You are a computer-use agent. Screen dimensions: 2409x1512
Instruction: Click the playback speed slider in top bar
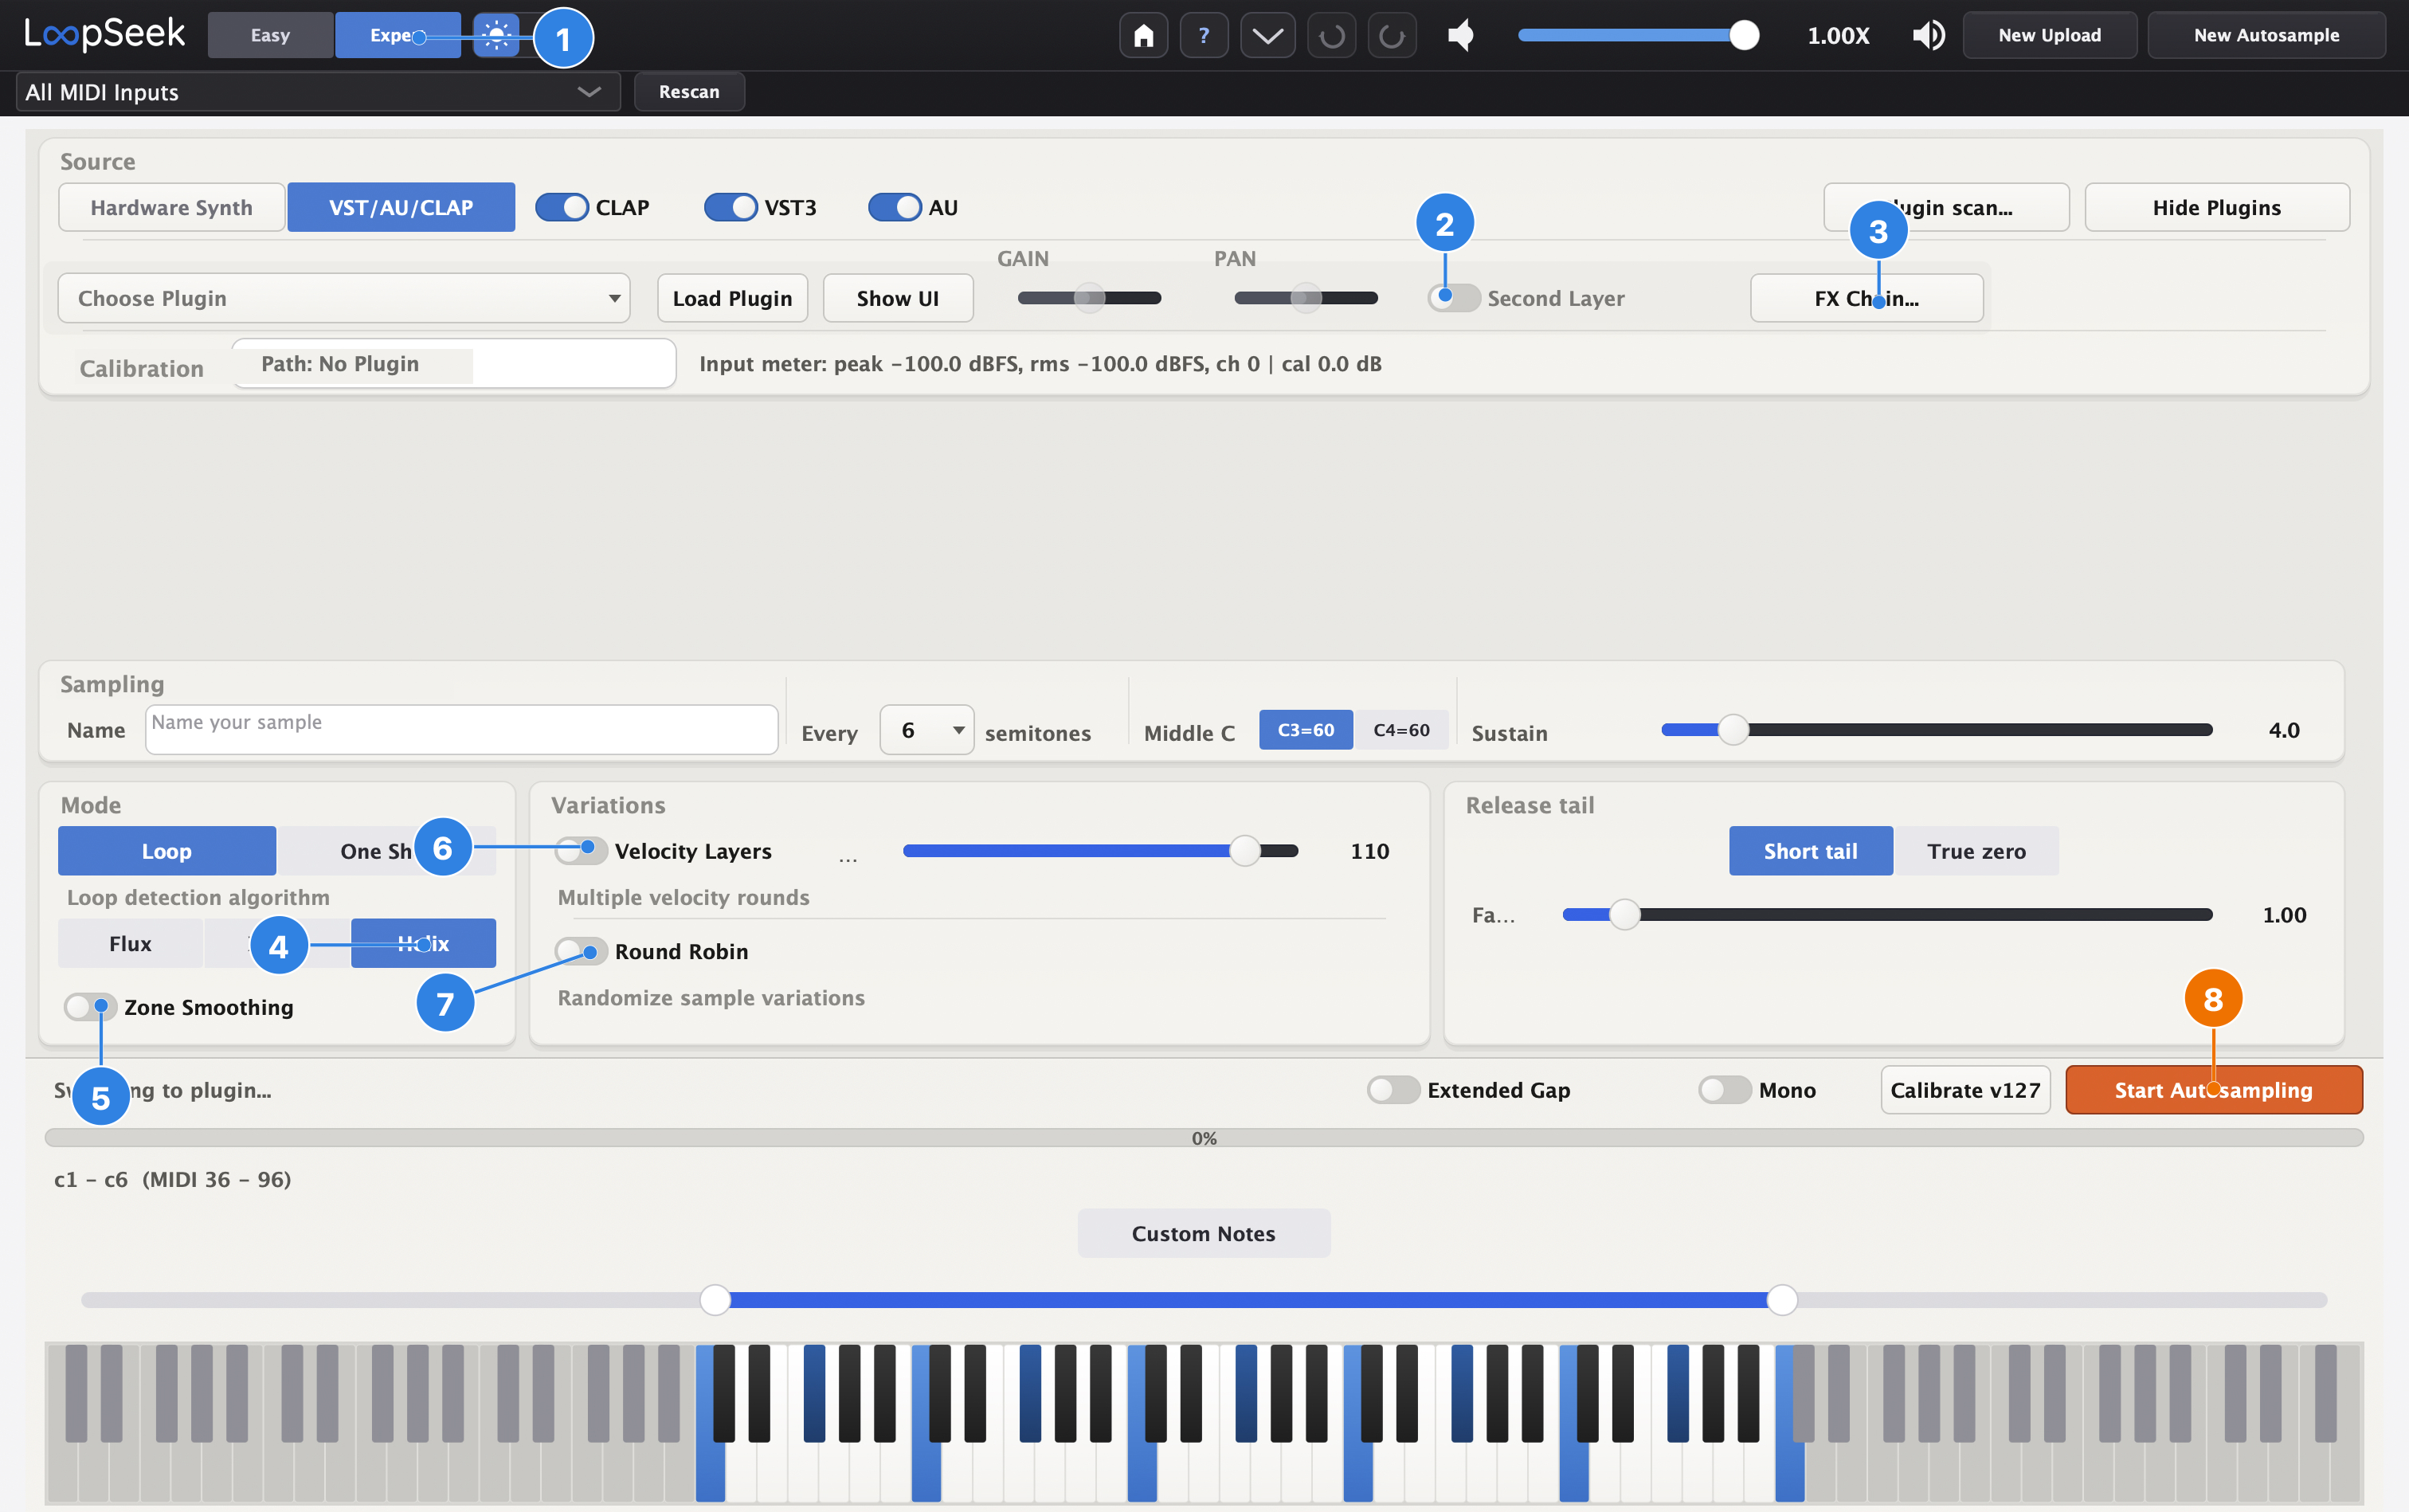click(x=1638, y=35)
